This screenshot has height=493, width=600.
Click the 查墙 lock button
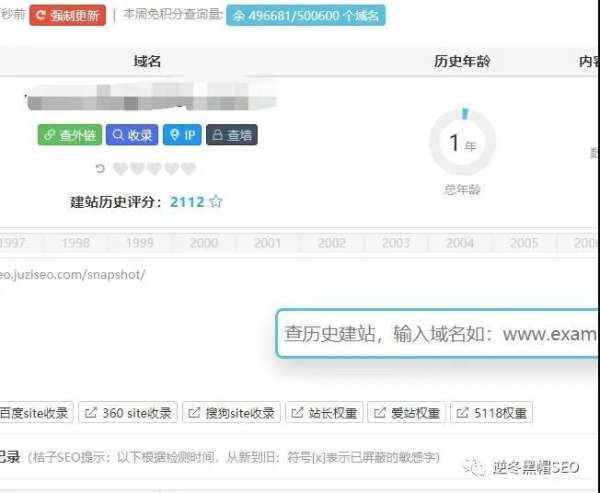[x=231, y=135]
